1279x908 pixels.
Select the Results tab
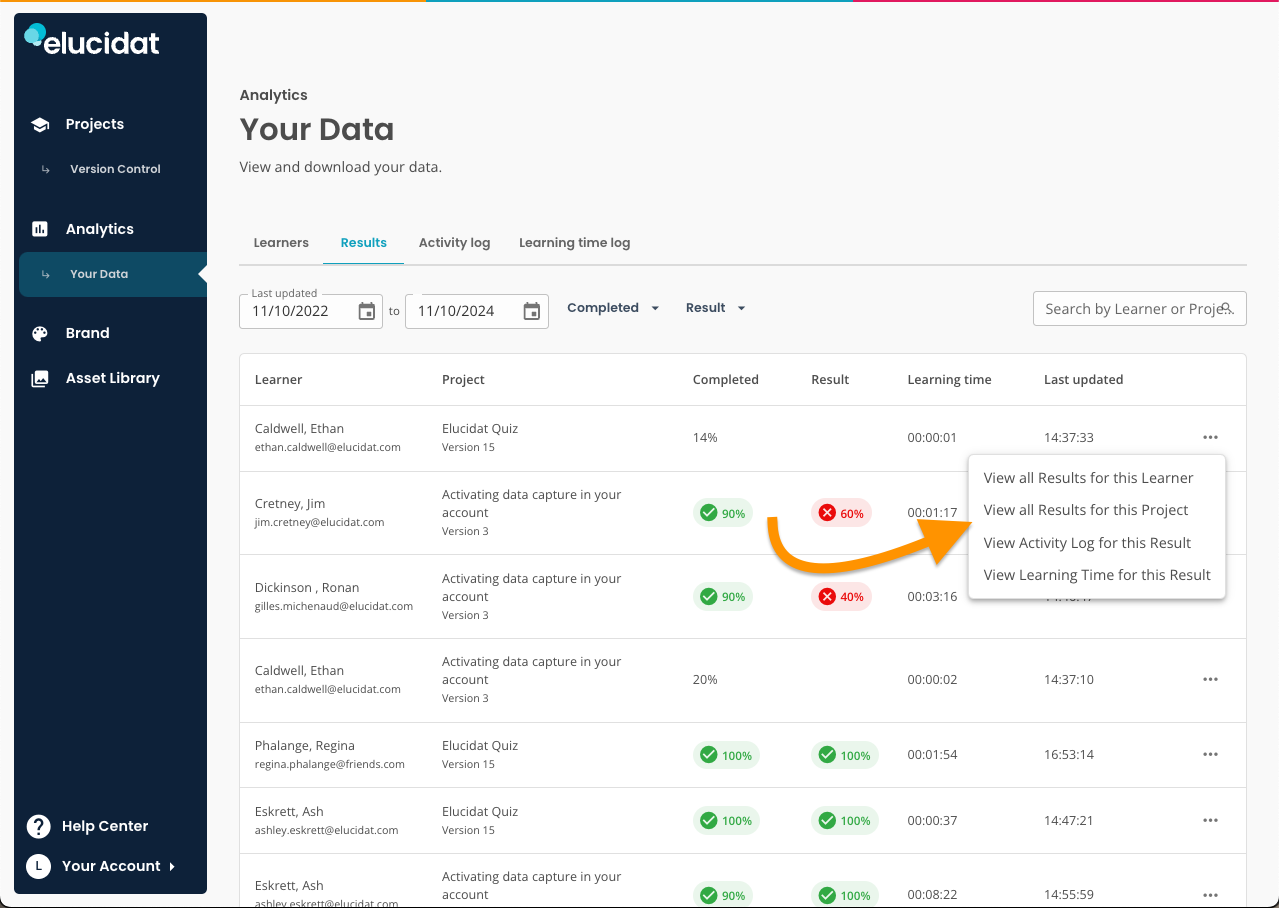[363, 243]
